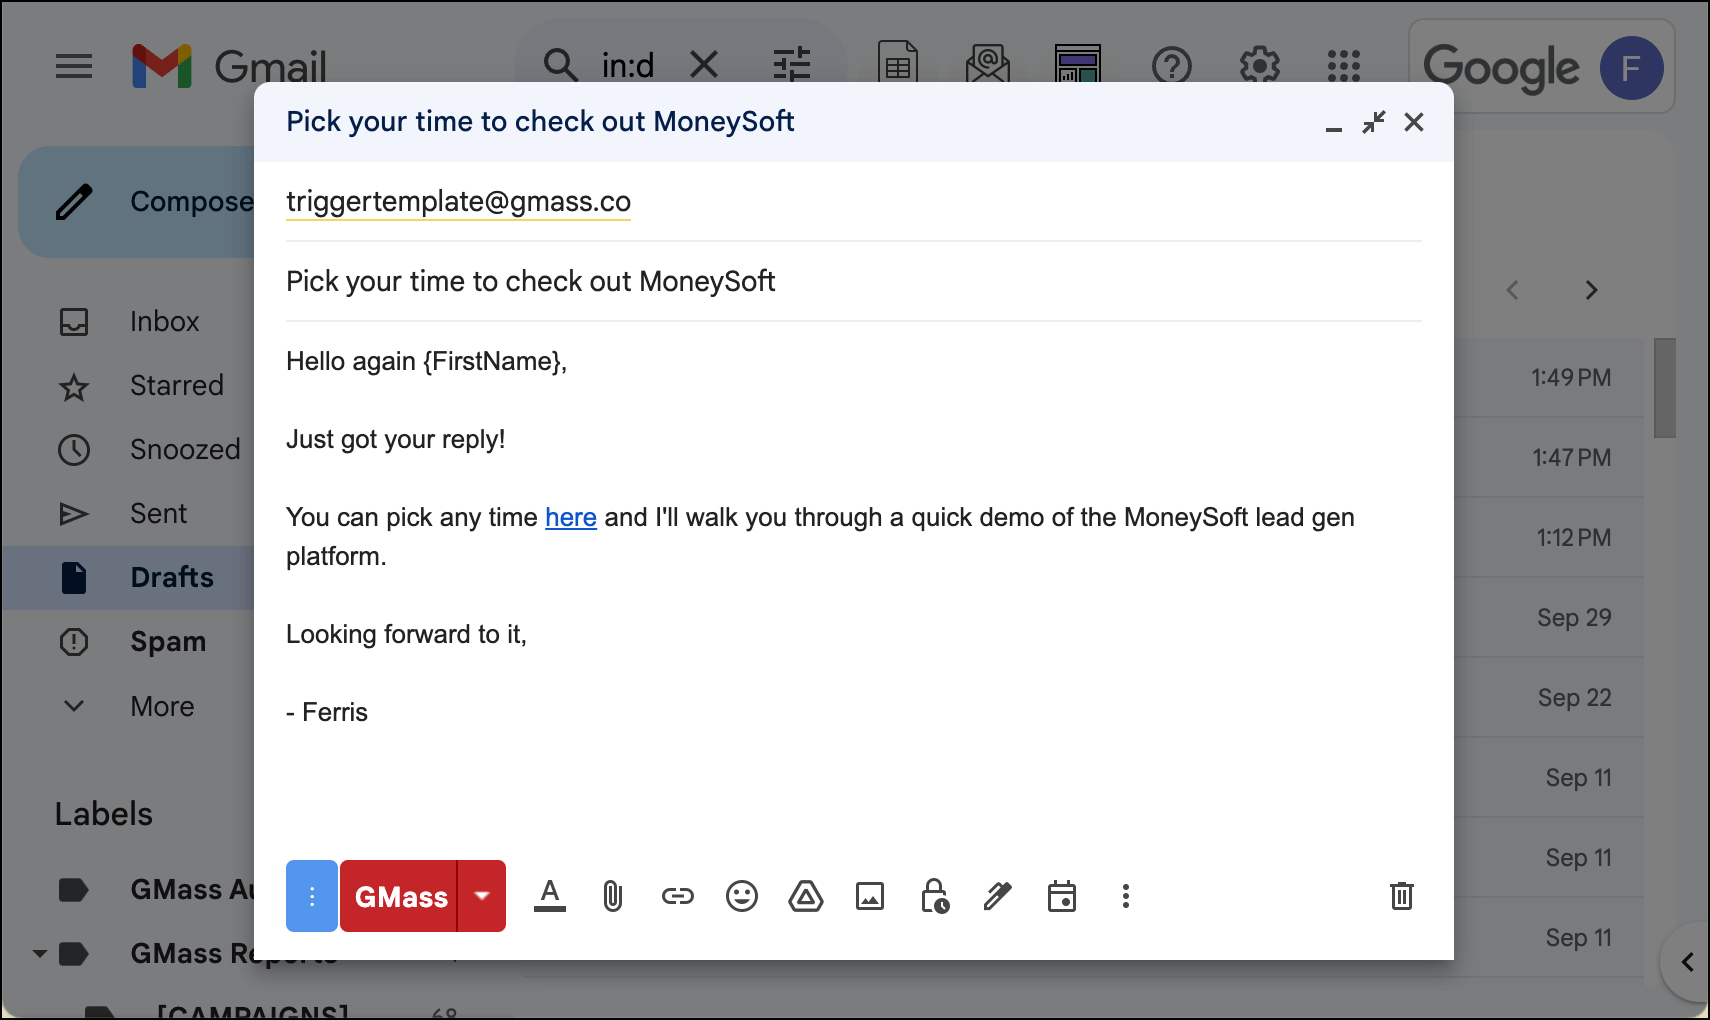
Task: Click the GMass email list builder icon
Action: click(987, 62)
